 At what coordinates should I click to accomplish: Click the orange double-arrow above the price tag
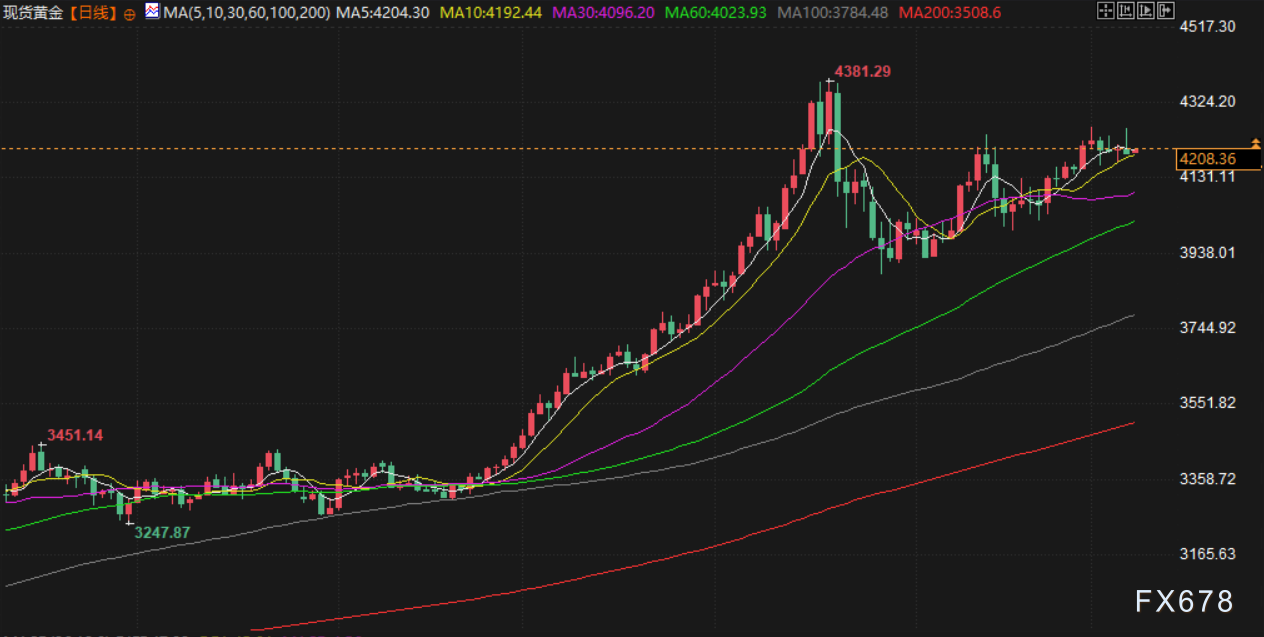click(x=1255, y=145)
